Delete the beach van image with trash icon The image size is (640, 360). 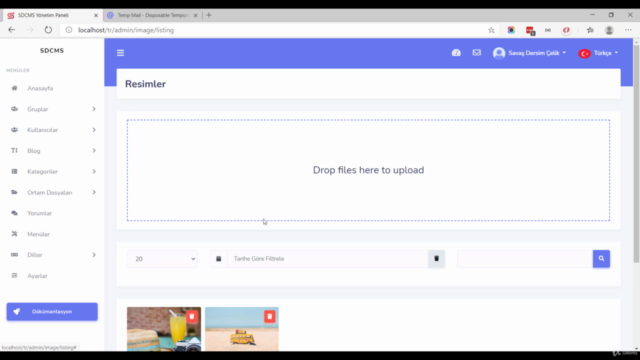tap(269, 316)
